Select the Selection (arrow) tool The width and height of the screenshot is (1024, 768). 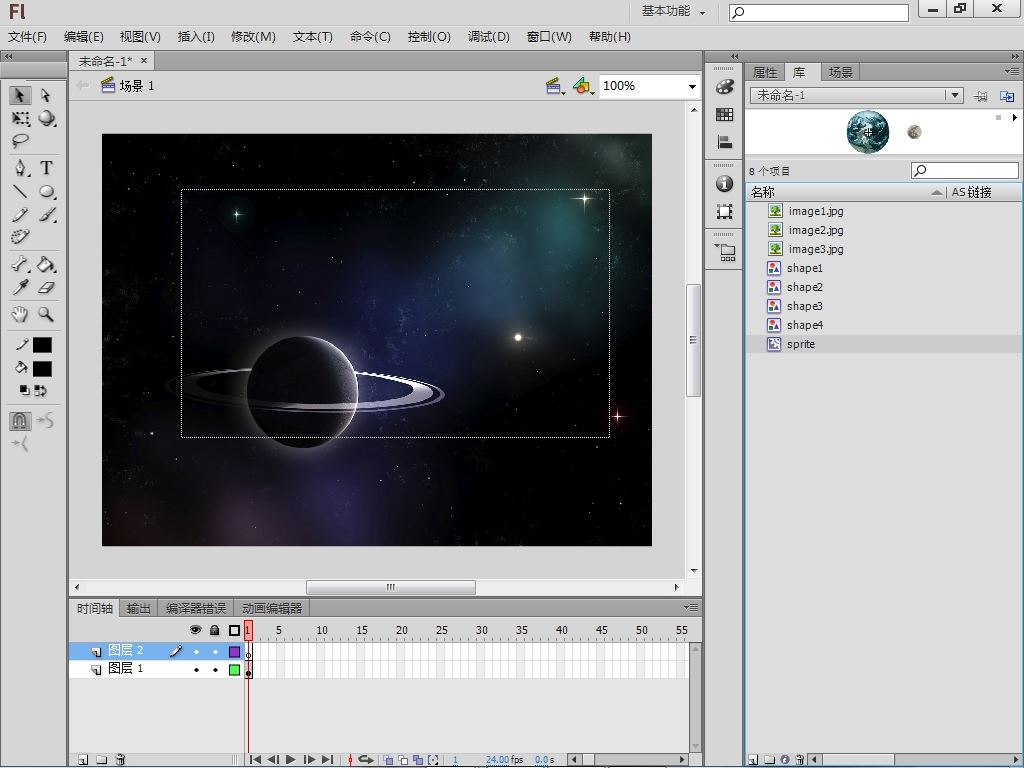(20, 95)
